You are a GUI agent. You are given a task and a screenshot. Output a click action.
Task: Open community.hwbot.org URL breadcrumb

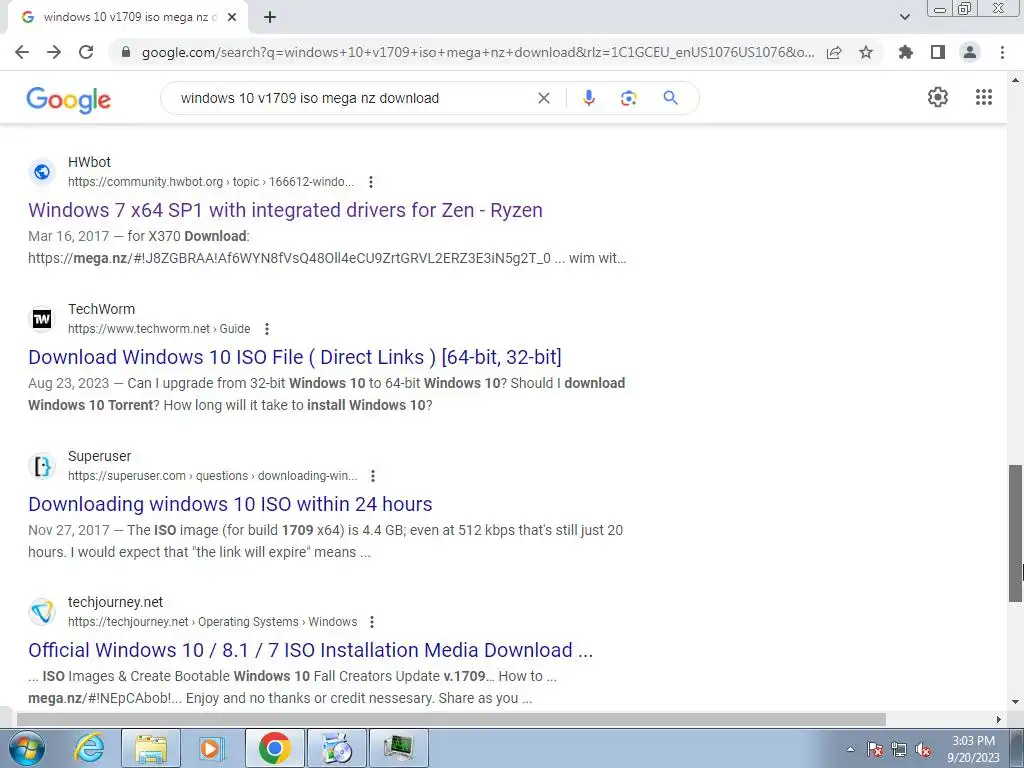[x=211, y=182]
